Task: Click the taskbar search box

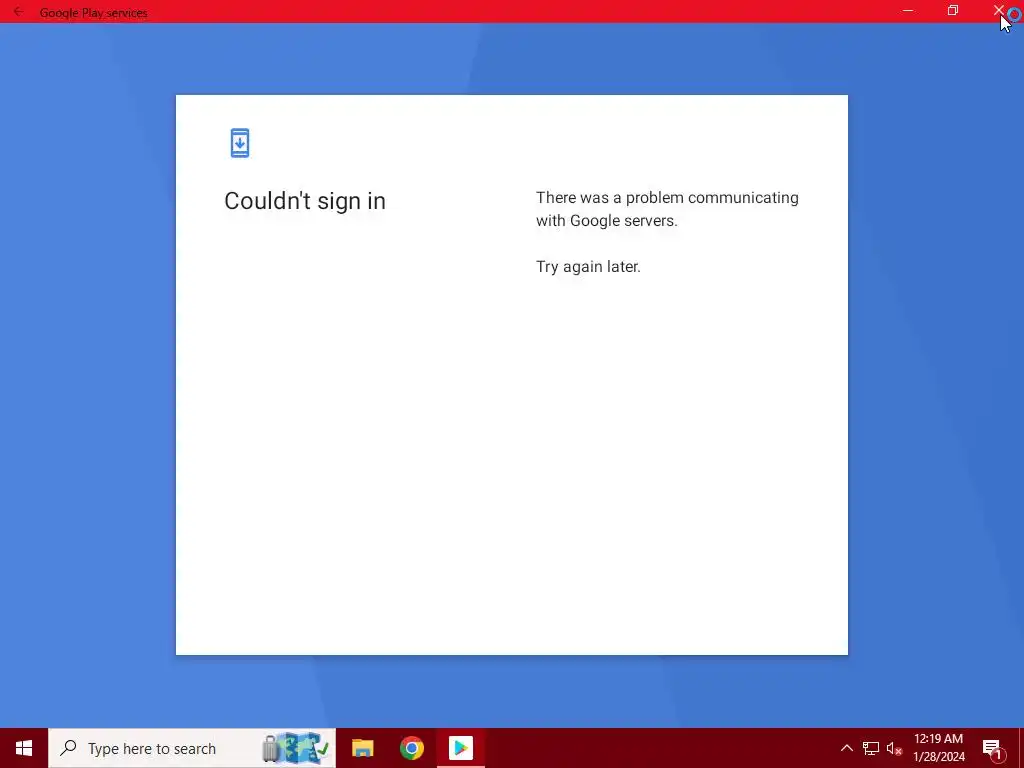Action: pyautogui.click(x=192, y=748)
